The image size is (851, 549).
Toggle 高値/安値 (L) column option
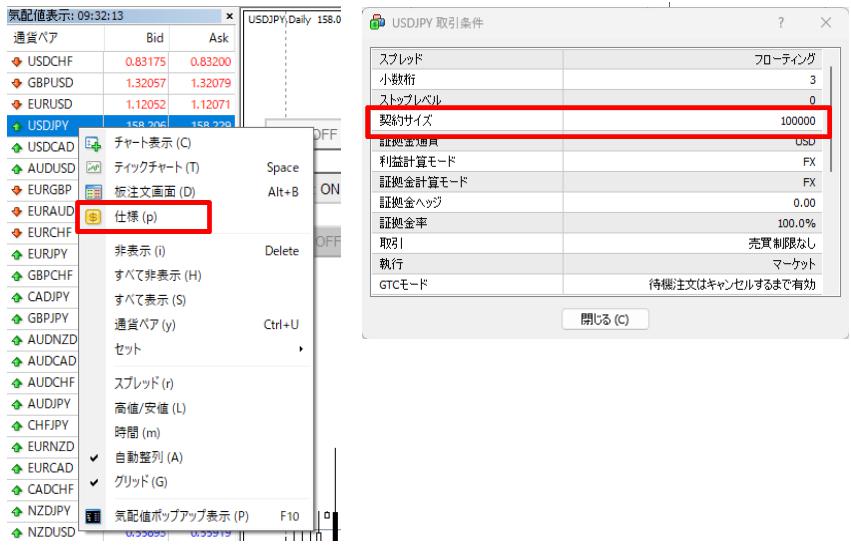click(196, 408)
